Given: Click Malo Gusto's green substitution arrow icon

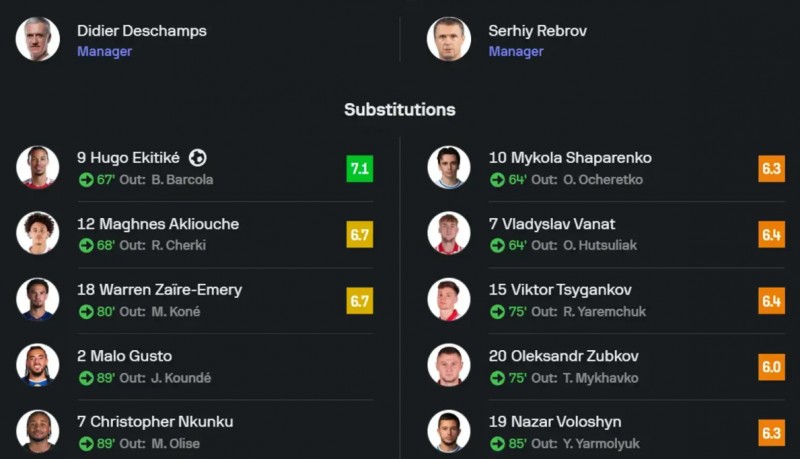Looking at the screenshot, I should (86, 378).
